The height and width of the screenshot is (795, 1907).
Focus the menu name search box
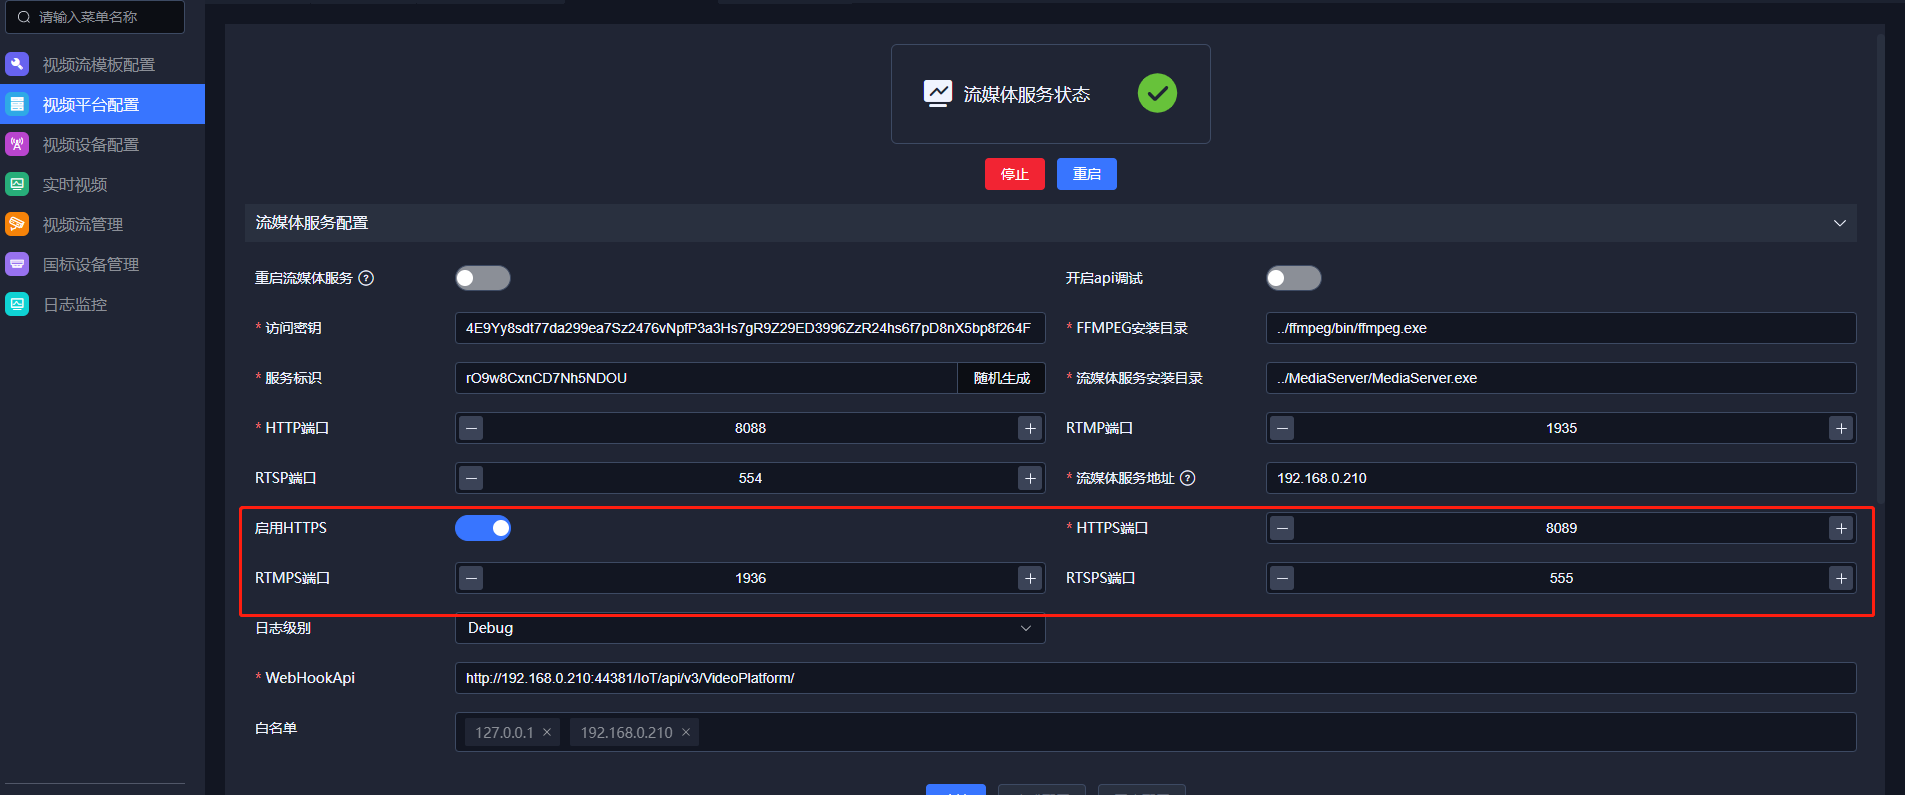click(95, 17)
